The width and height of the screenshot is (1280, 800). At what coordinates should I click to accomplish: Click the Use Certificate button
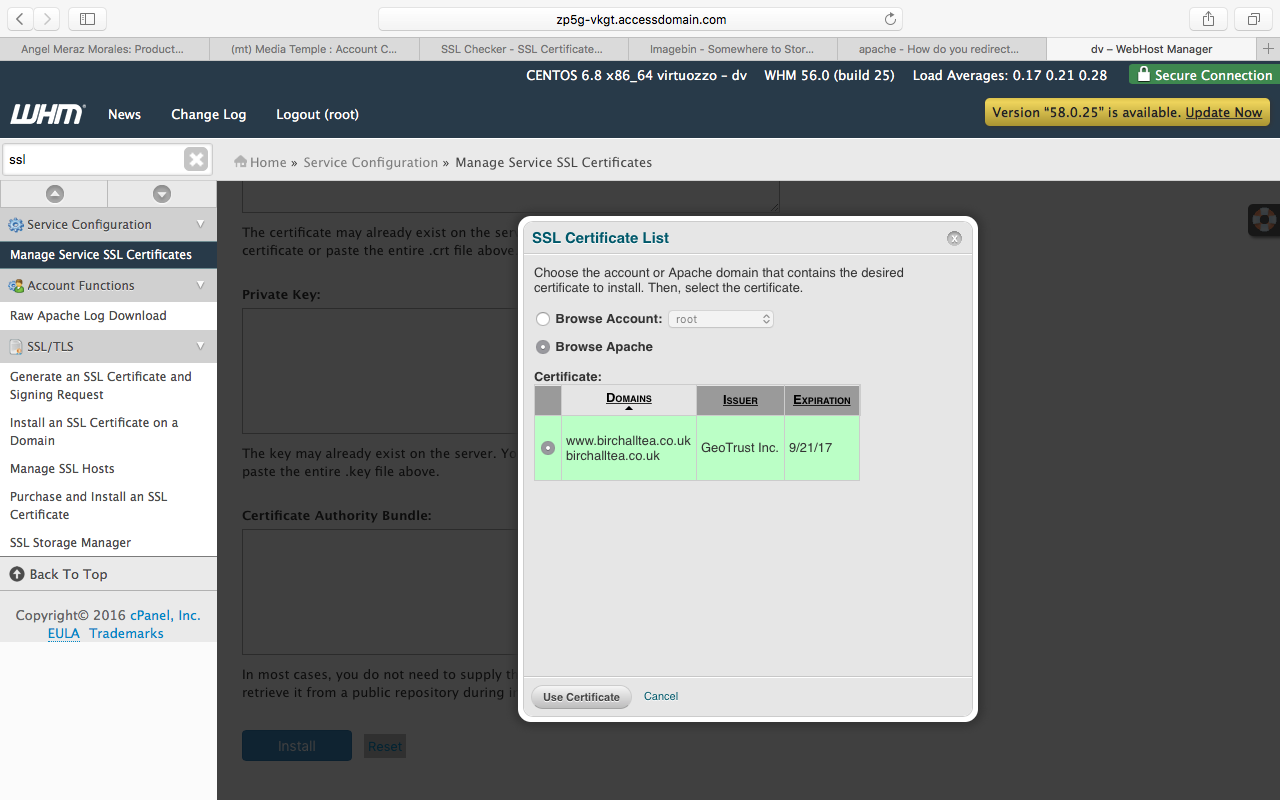tap(581, 697)
